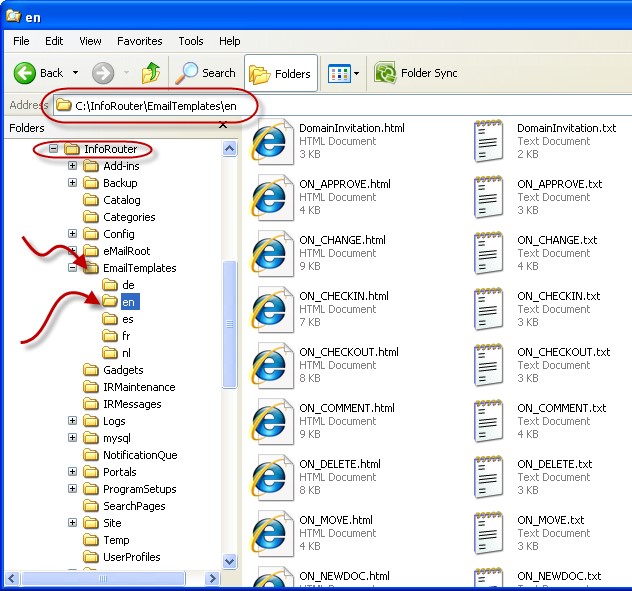The height and width of the screenshot is (591, 632).
Task: Select ON_APPROVE.txt notepad icon
Action: (489, 197)
